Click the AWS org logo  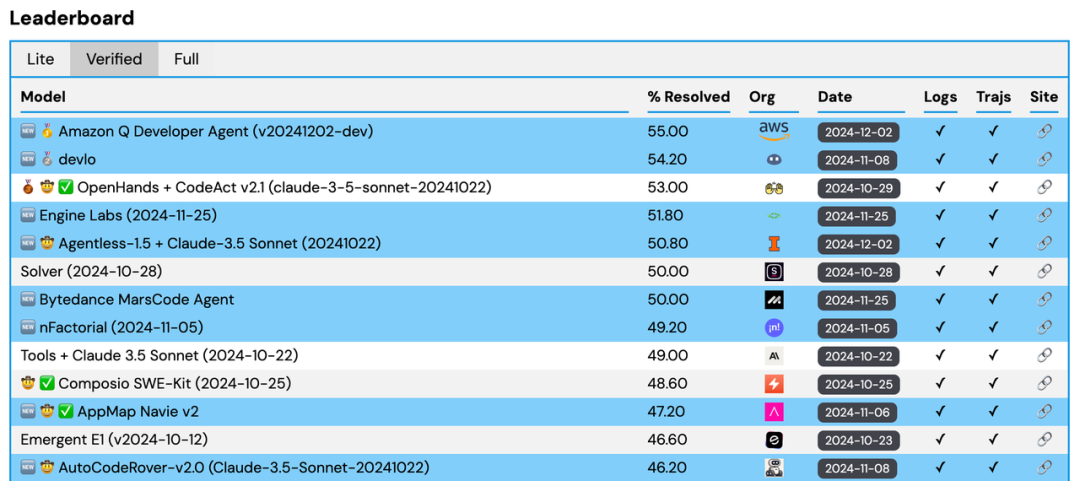774,131
